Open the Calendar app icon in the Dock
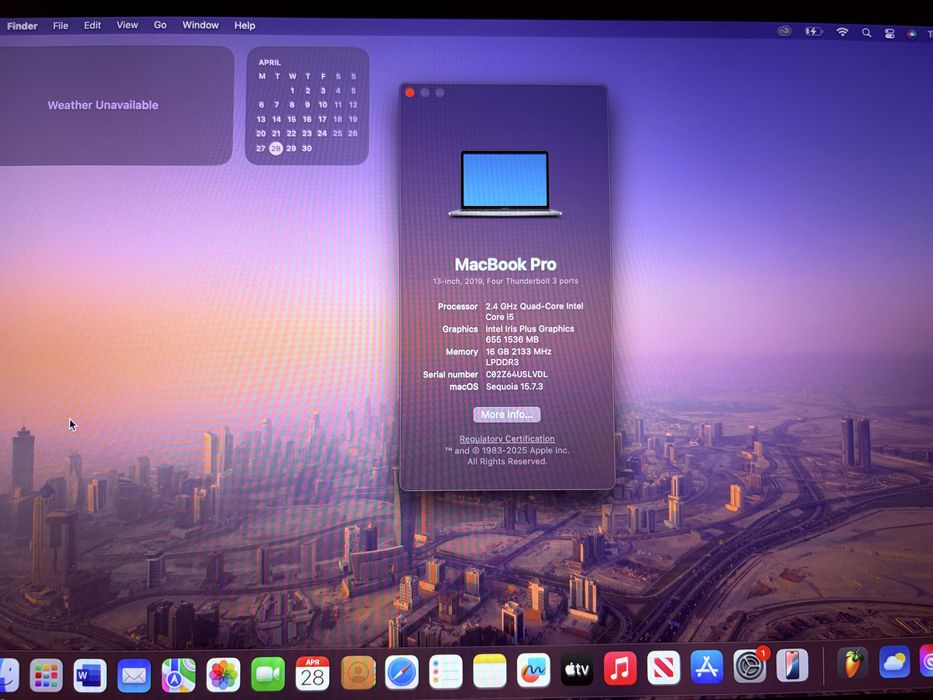 point(312,673)
